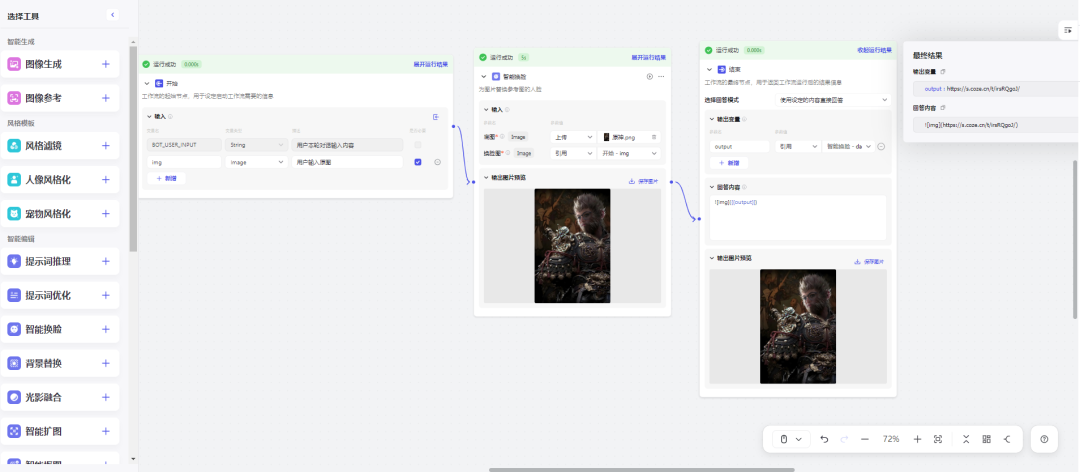The width and height of the screenshot is (1080, 472).
Task: Add the 背景替换 tool with its plus icon
Action: tap(105, 363)
